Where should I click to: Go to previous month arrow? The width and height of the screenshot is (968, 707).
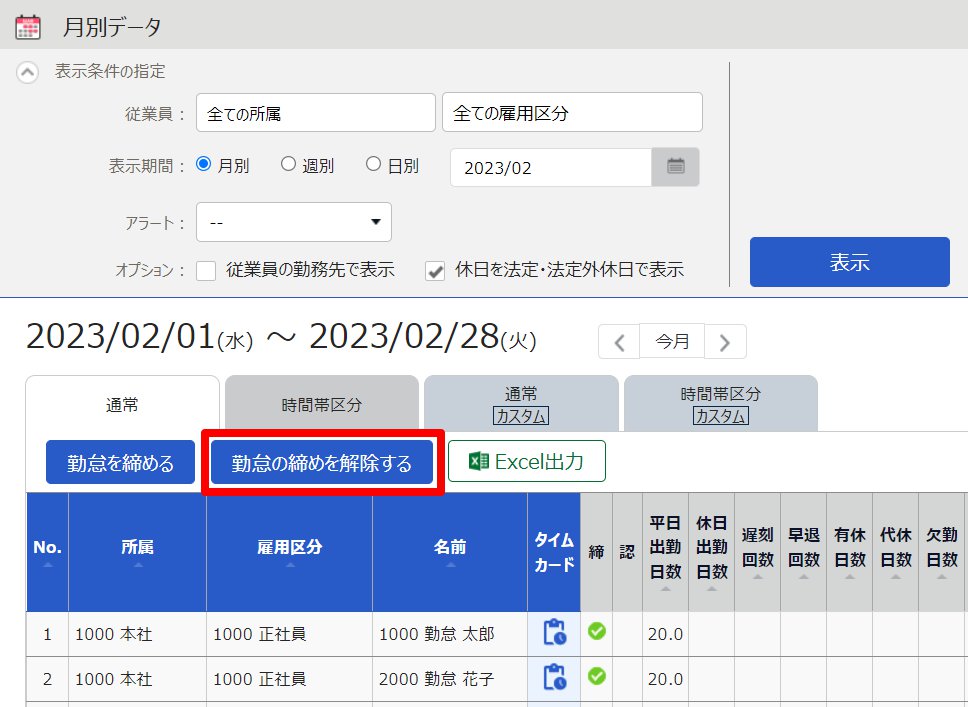tap(619, 341)
